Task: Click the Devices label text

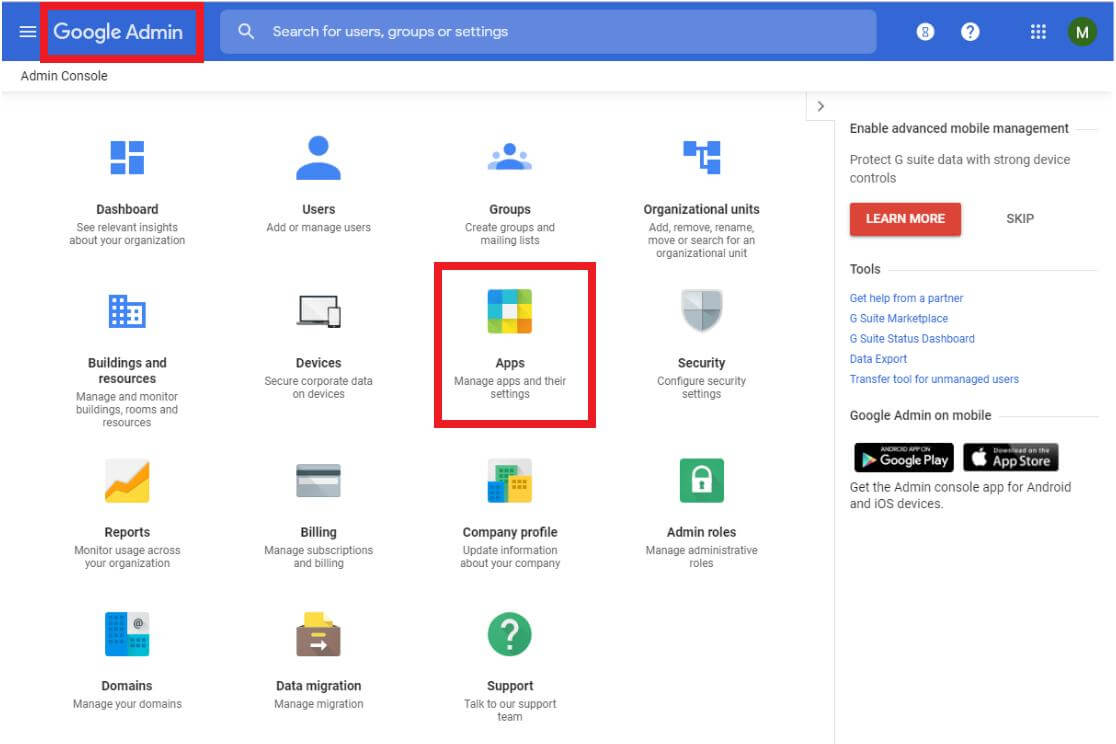Action: pos(318,363)
